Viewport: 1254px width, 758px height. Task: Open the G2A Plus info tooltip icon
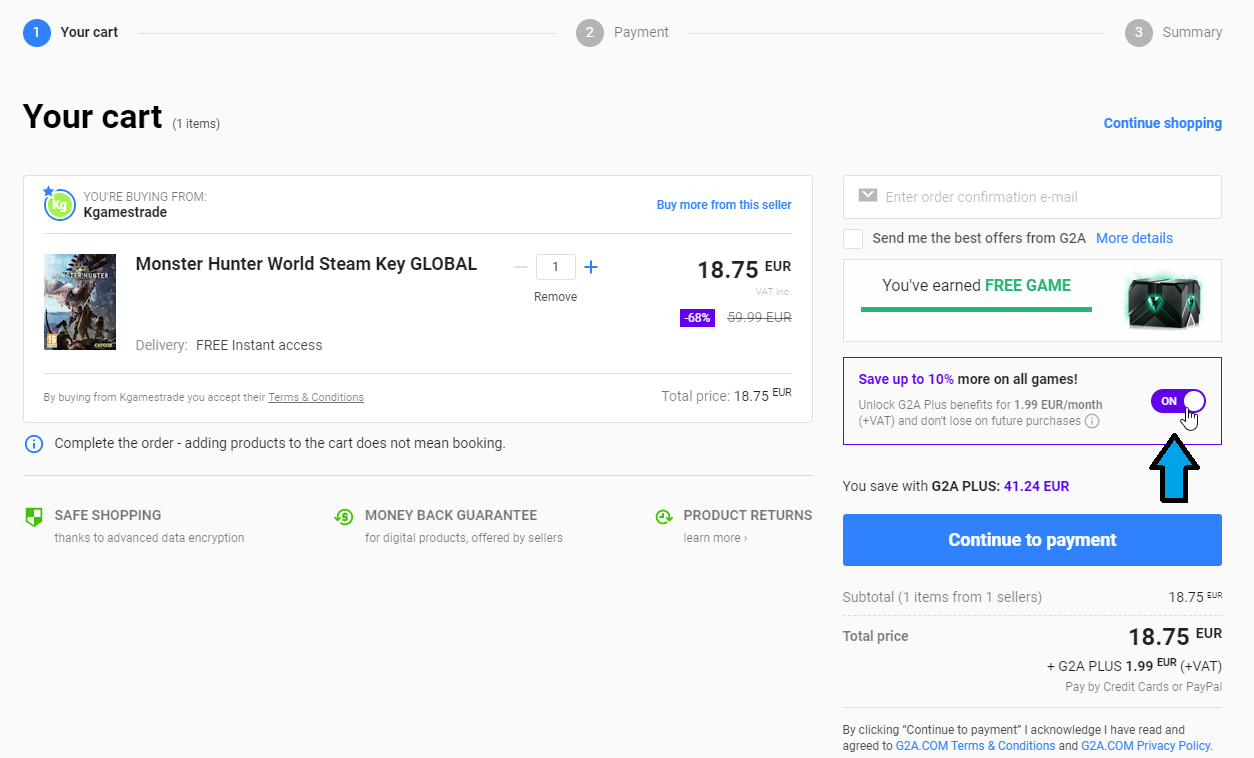pos(1092,420)
